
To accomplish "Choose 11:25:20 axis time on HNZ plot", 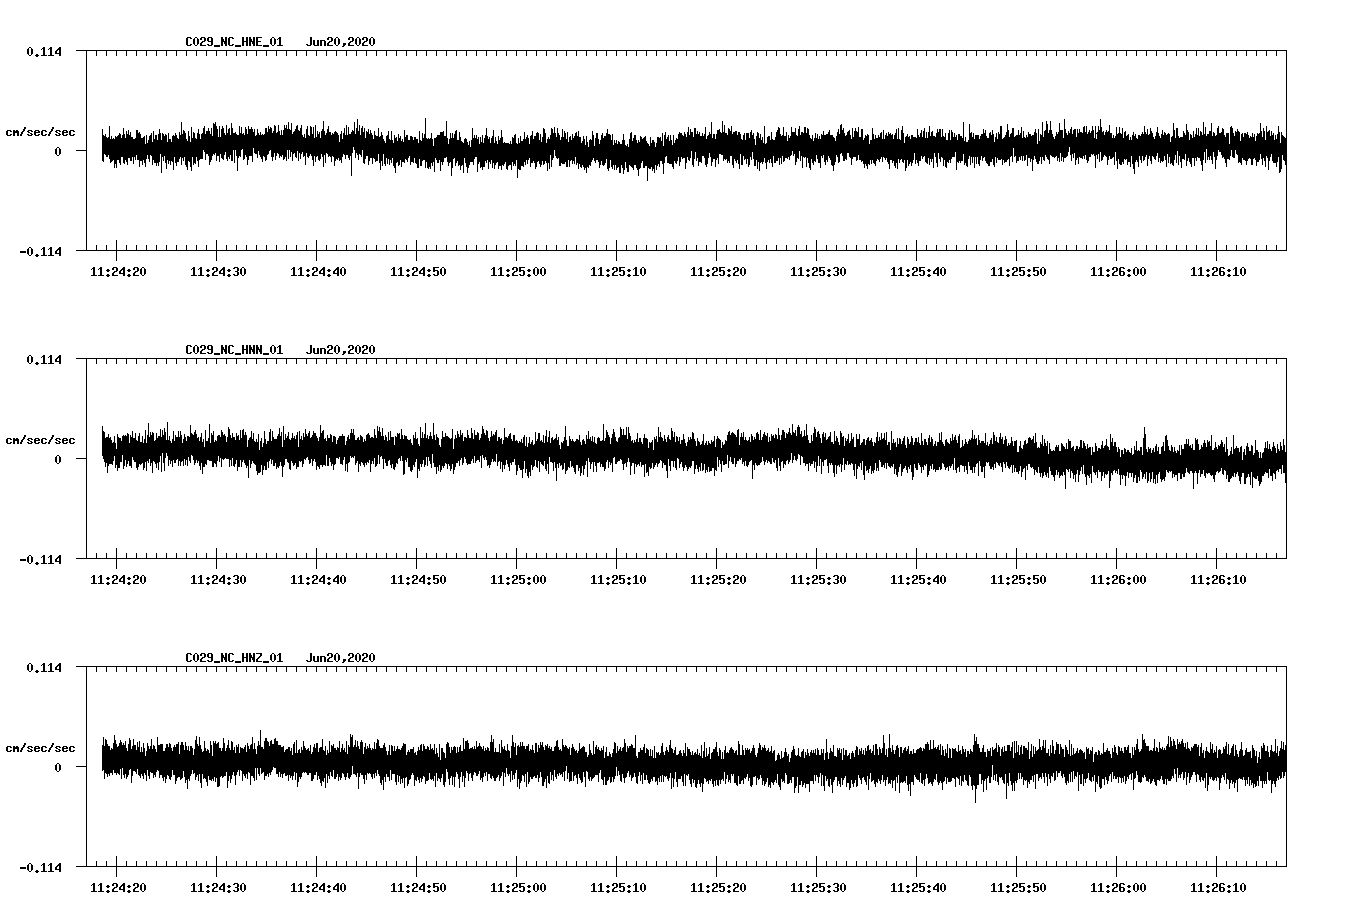I will coord(718,888).
